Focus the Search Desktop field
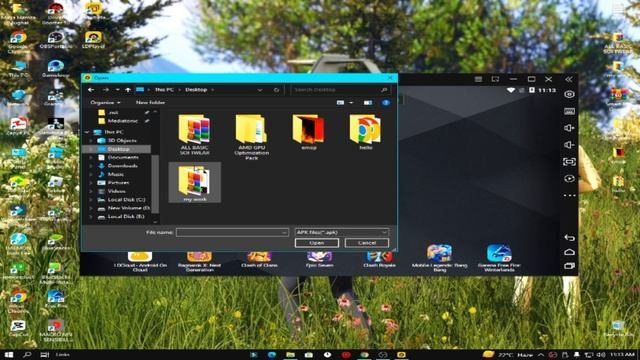The height and width of the screenshot is (360, 640). point(341,90)
